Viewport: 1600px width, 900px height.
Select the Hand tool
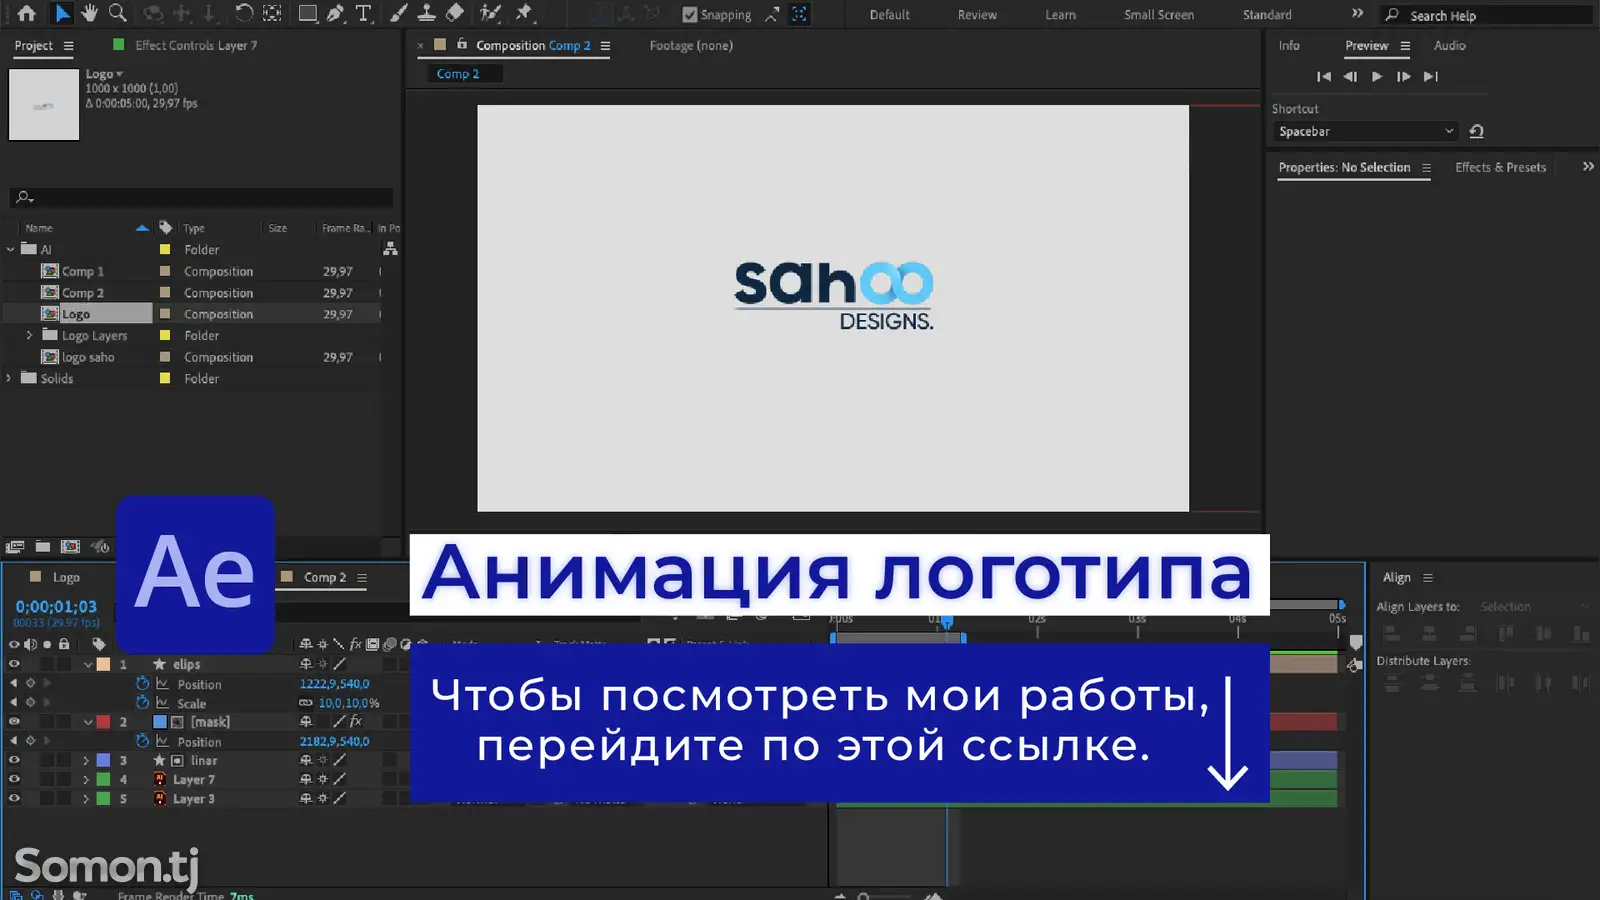click(90, 14)
